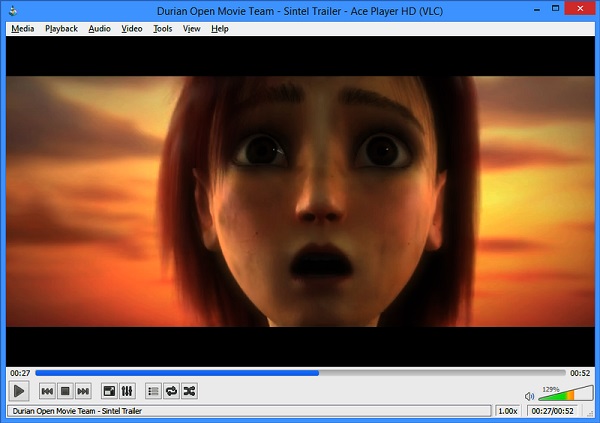This screenshot has height=423, width=600.
Task: Mute audio via speaker icon
Action: pos(530,396)
